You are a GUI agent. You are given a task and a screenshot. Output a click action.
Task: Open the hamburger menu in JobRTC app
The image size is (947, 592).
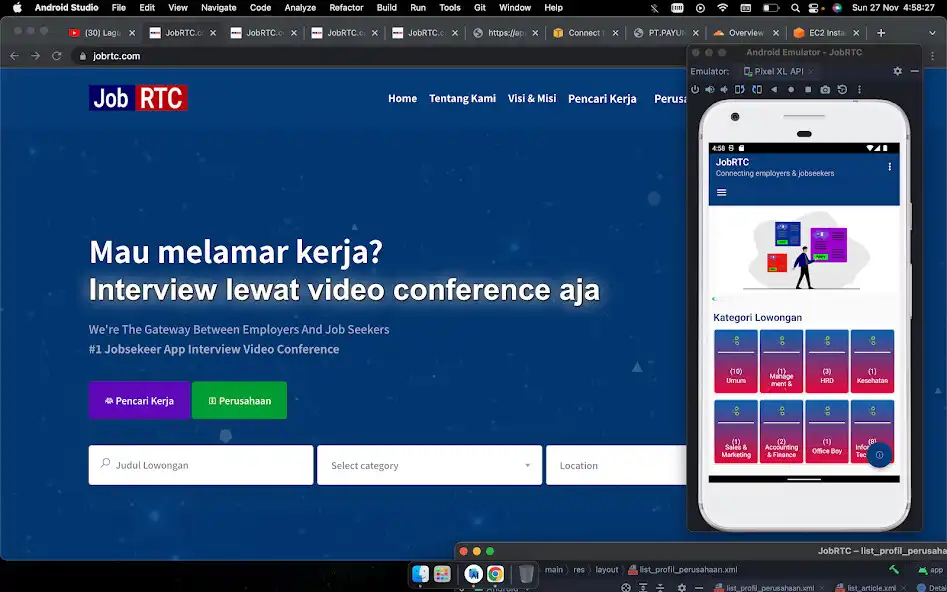pyautogui.click(x=721, y=193)
